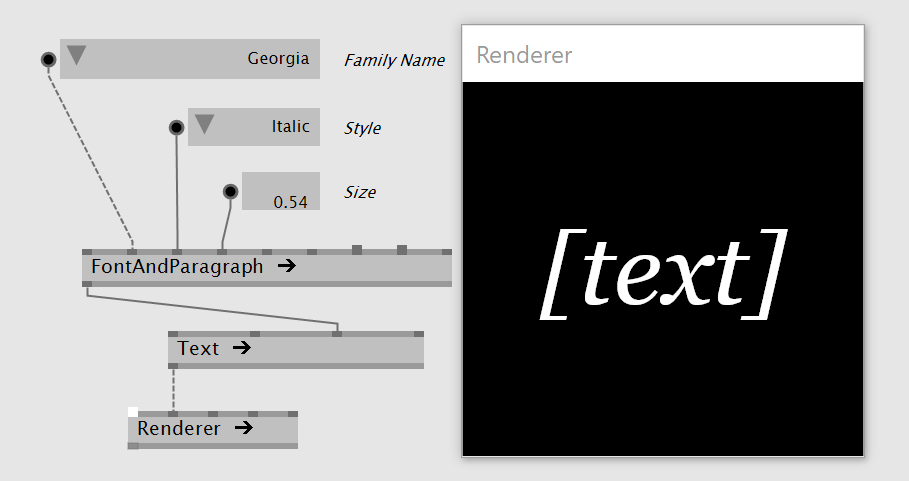Click the rendered [text] in Renderer window
909x481 pixels.
664,274
